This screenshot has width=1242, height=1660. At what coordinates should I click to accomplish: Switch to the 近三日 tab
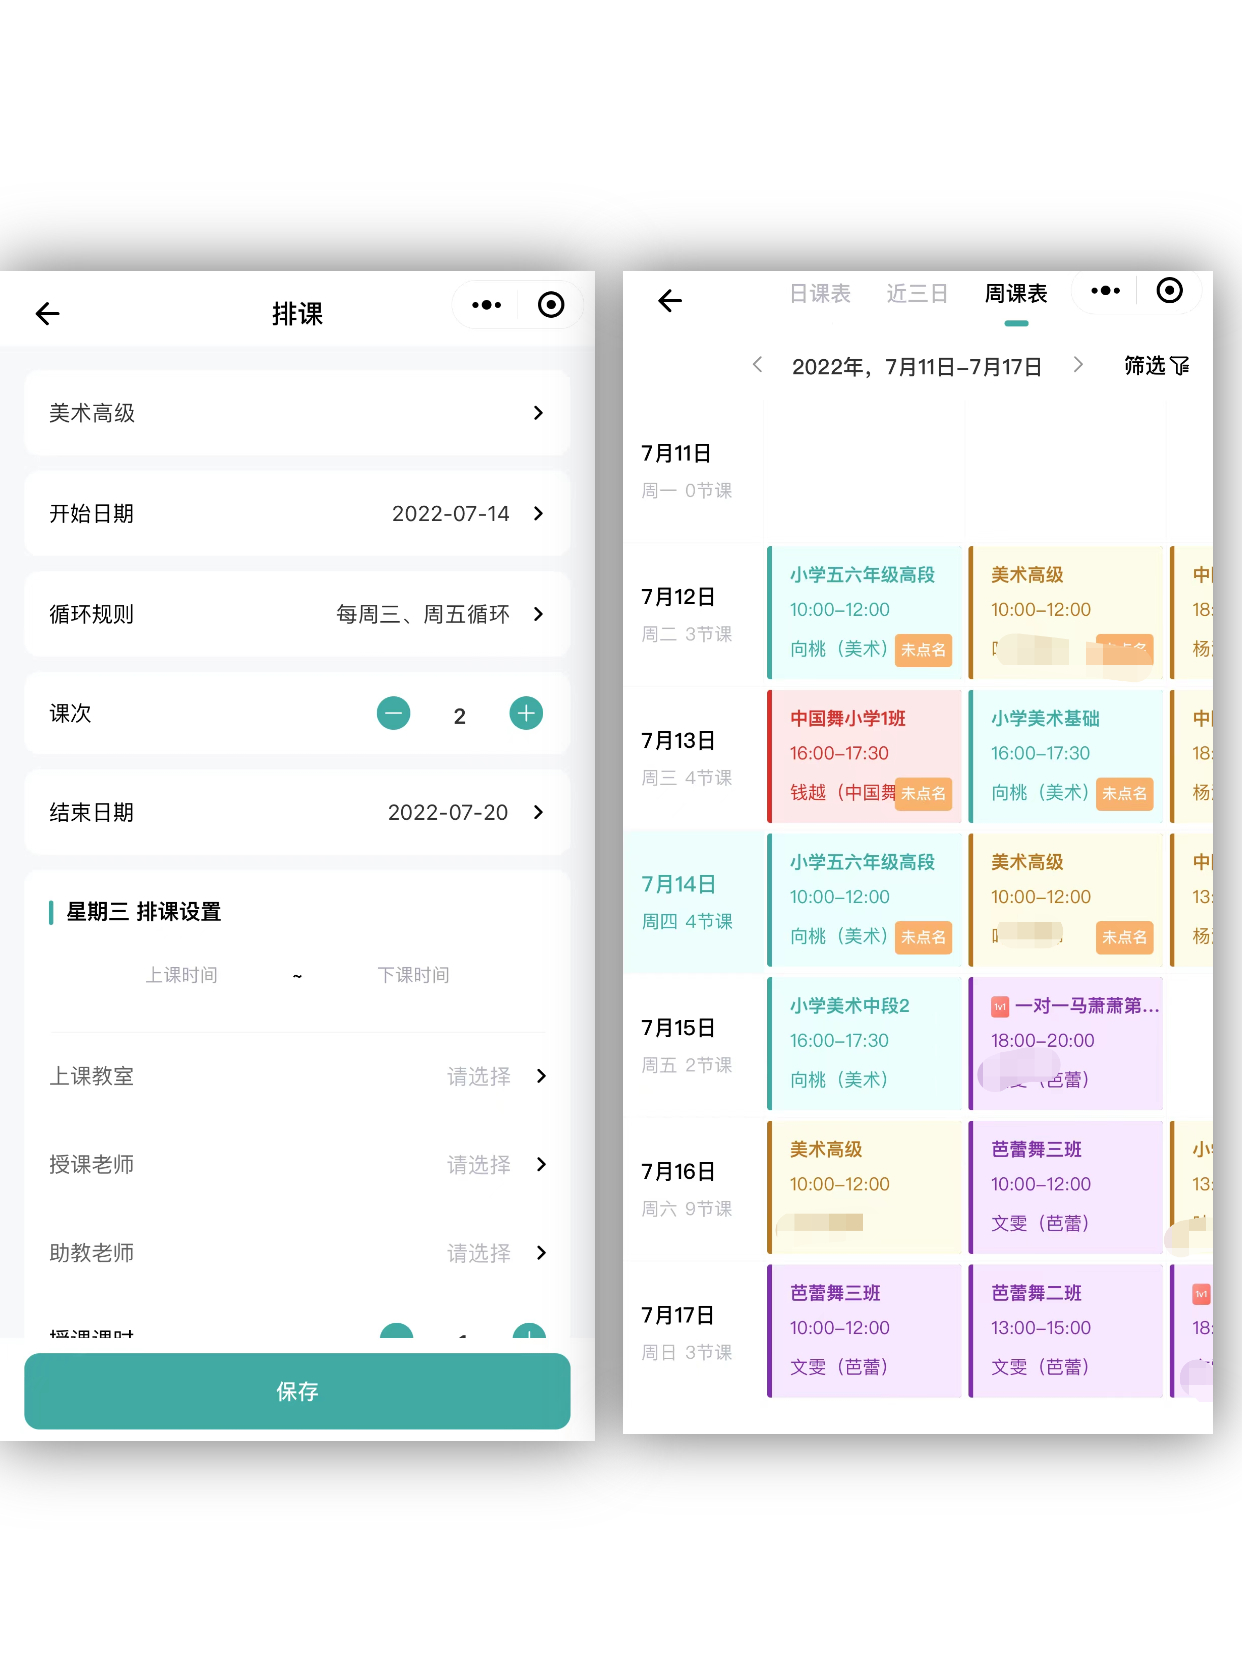click(x=917, y=294)
